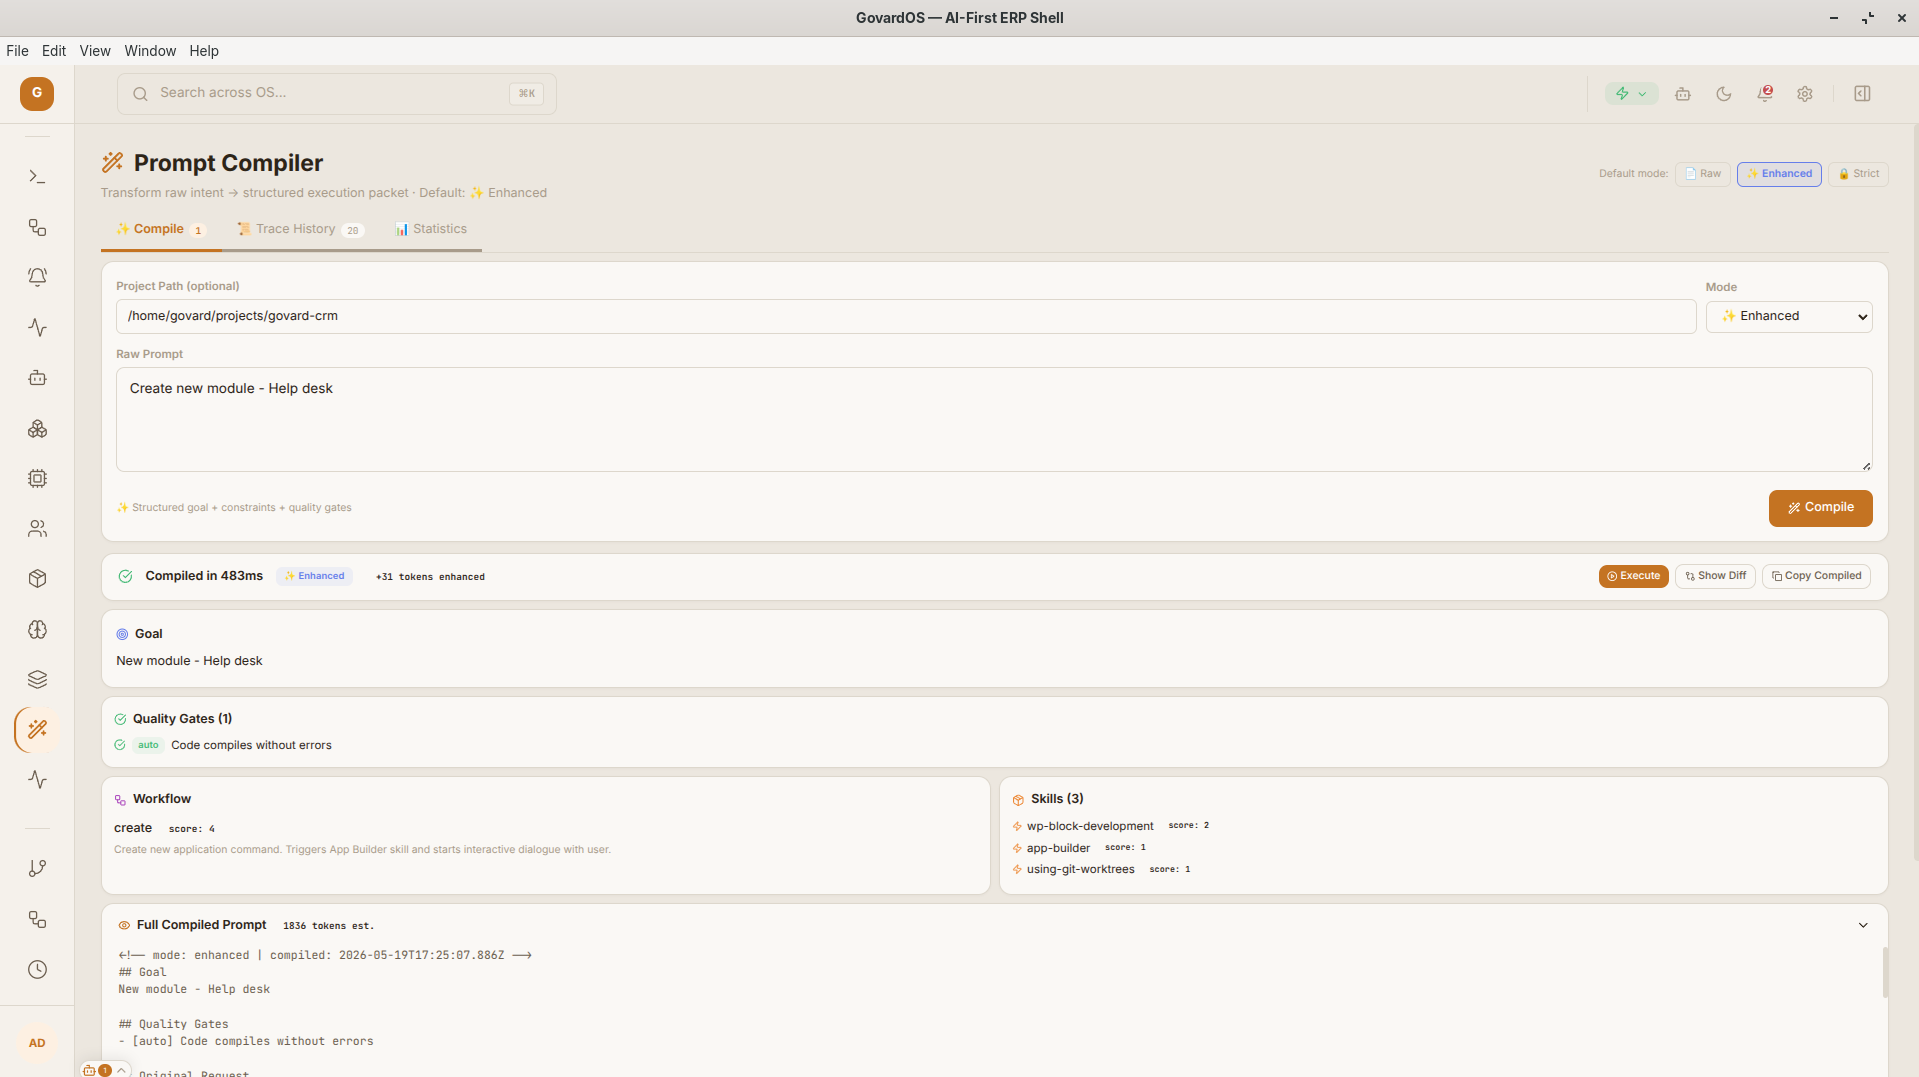Open the pulse icon below the magic wand
Screen dimensions: 1919x1077
pos(37,779)
